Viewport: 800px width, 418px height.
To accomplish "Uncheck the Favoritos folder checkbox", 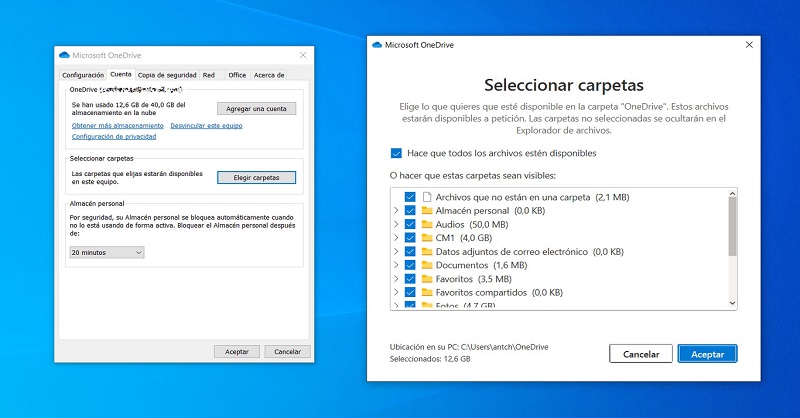I will point(410,279).
